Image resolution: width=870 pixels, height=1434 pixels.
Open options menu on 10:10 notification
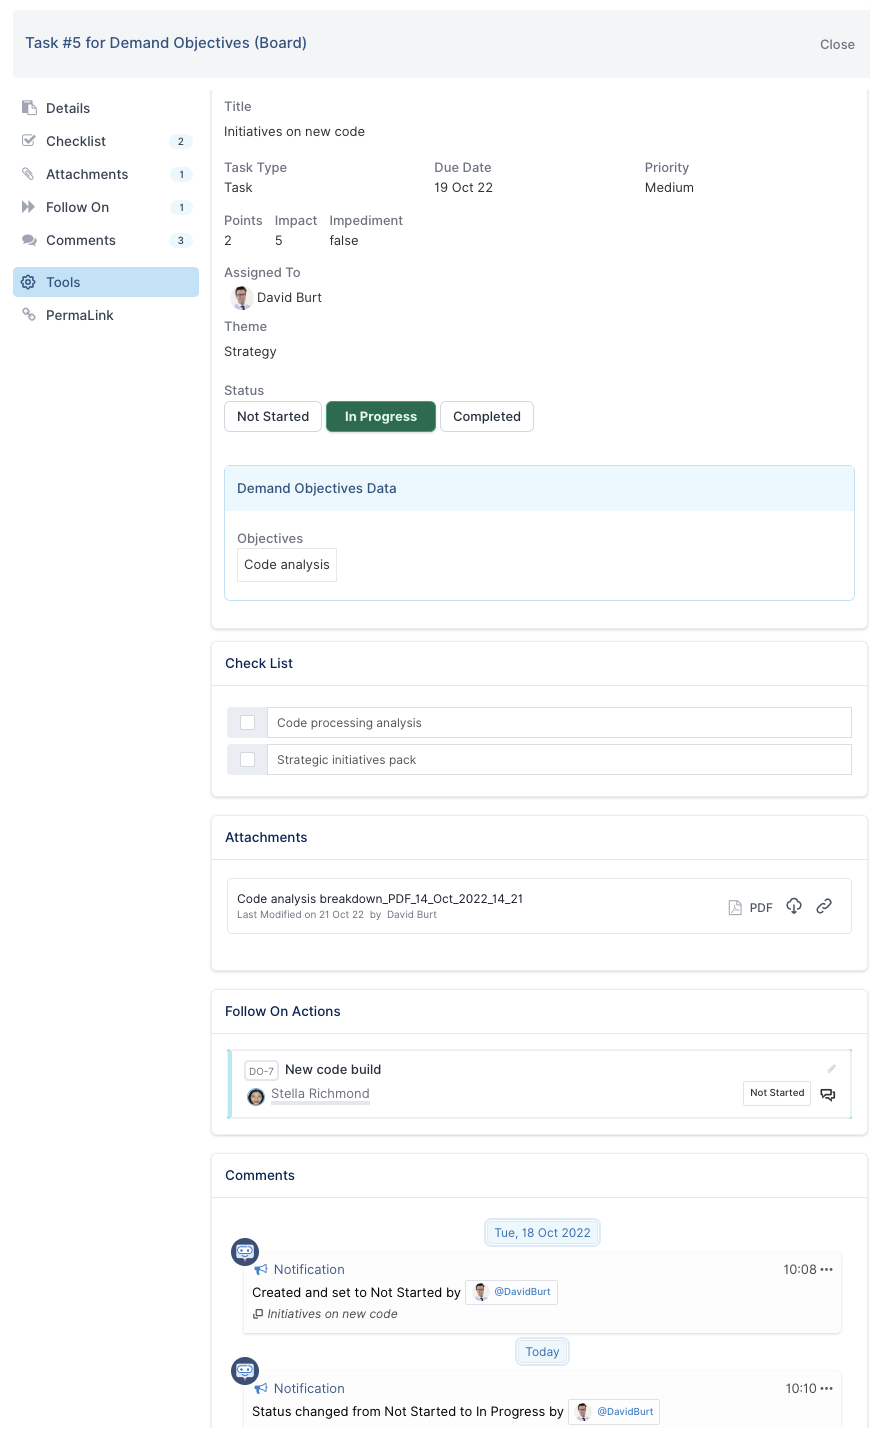click(827, 1389)
